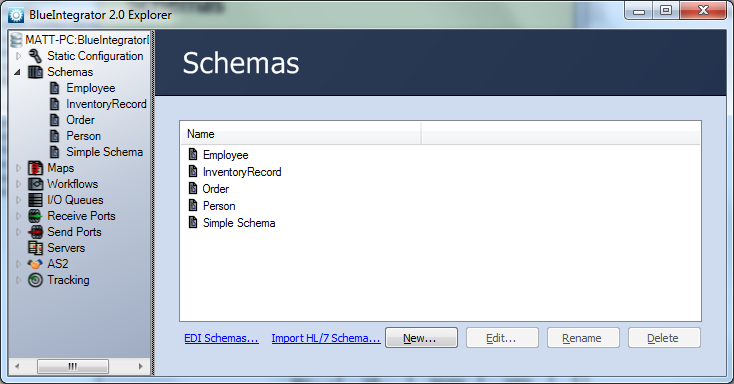Click the AS2 handshake icon
The width and height of the screenshot is (734, 384).
[x=35, y=264]
